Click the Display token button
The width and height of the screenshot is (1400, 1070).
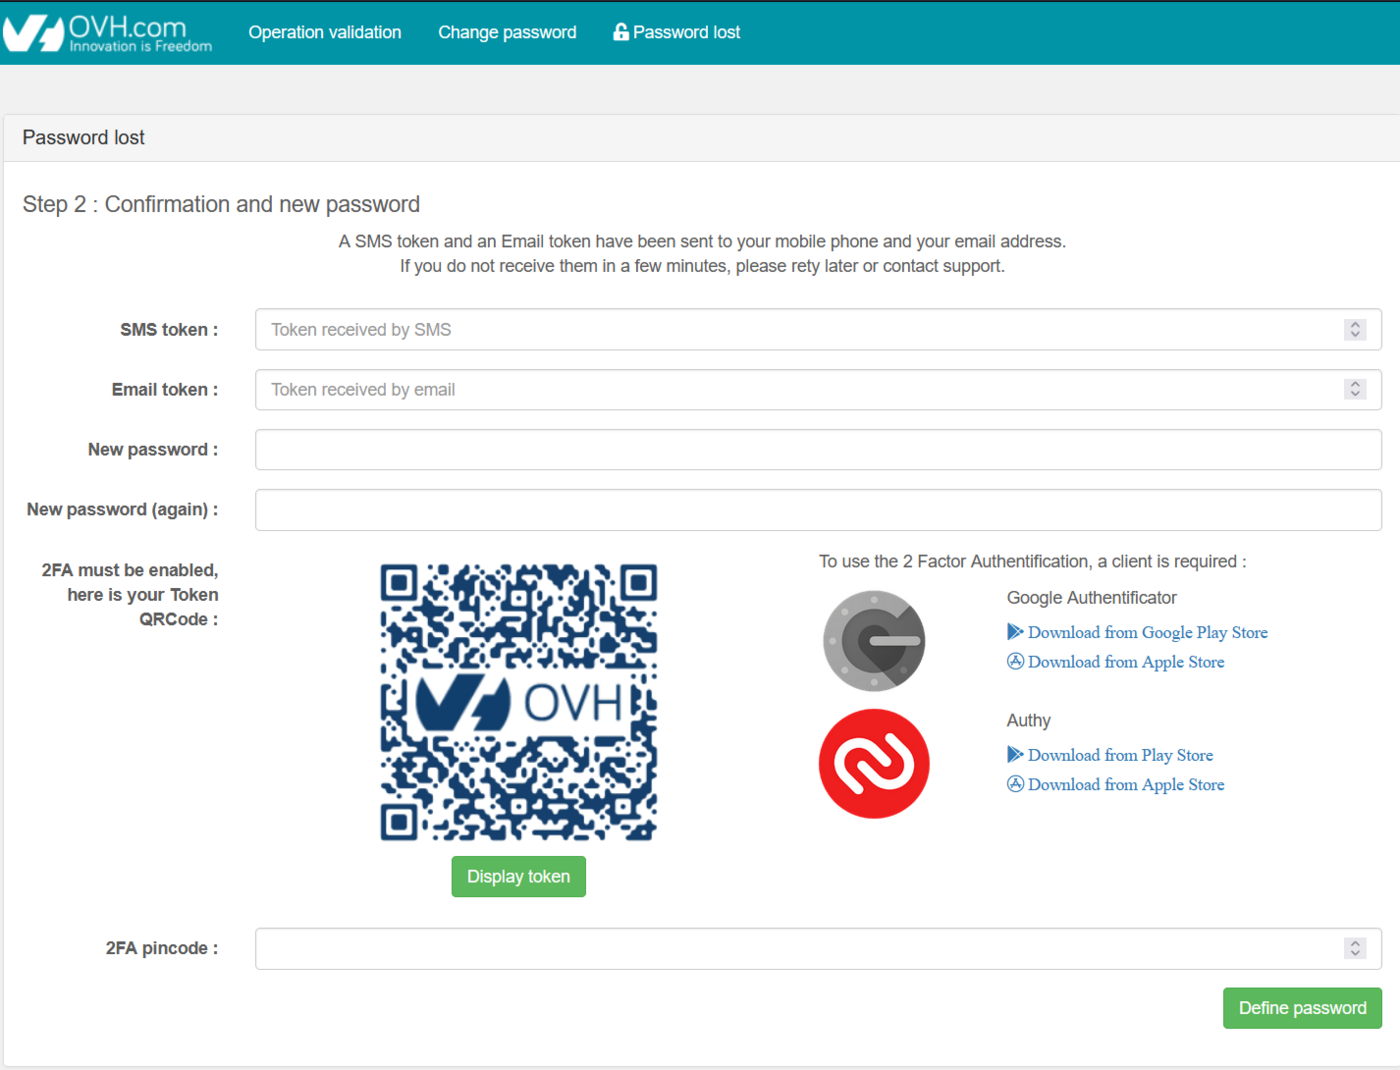coord(518,876)
